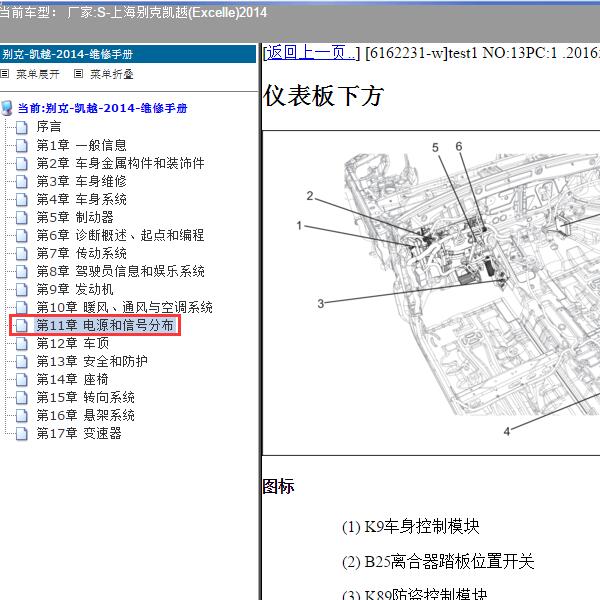The width and height of the screenshot is (600, 600).
Task: Select root node 当前:别克-凯越-2014-维修手册
Action: point(103,108)
